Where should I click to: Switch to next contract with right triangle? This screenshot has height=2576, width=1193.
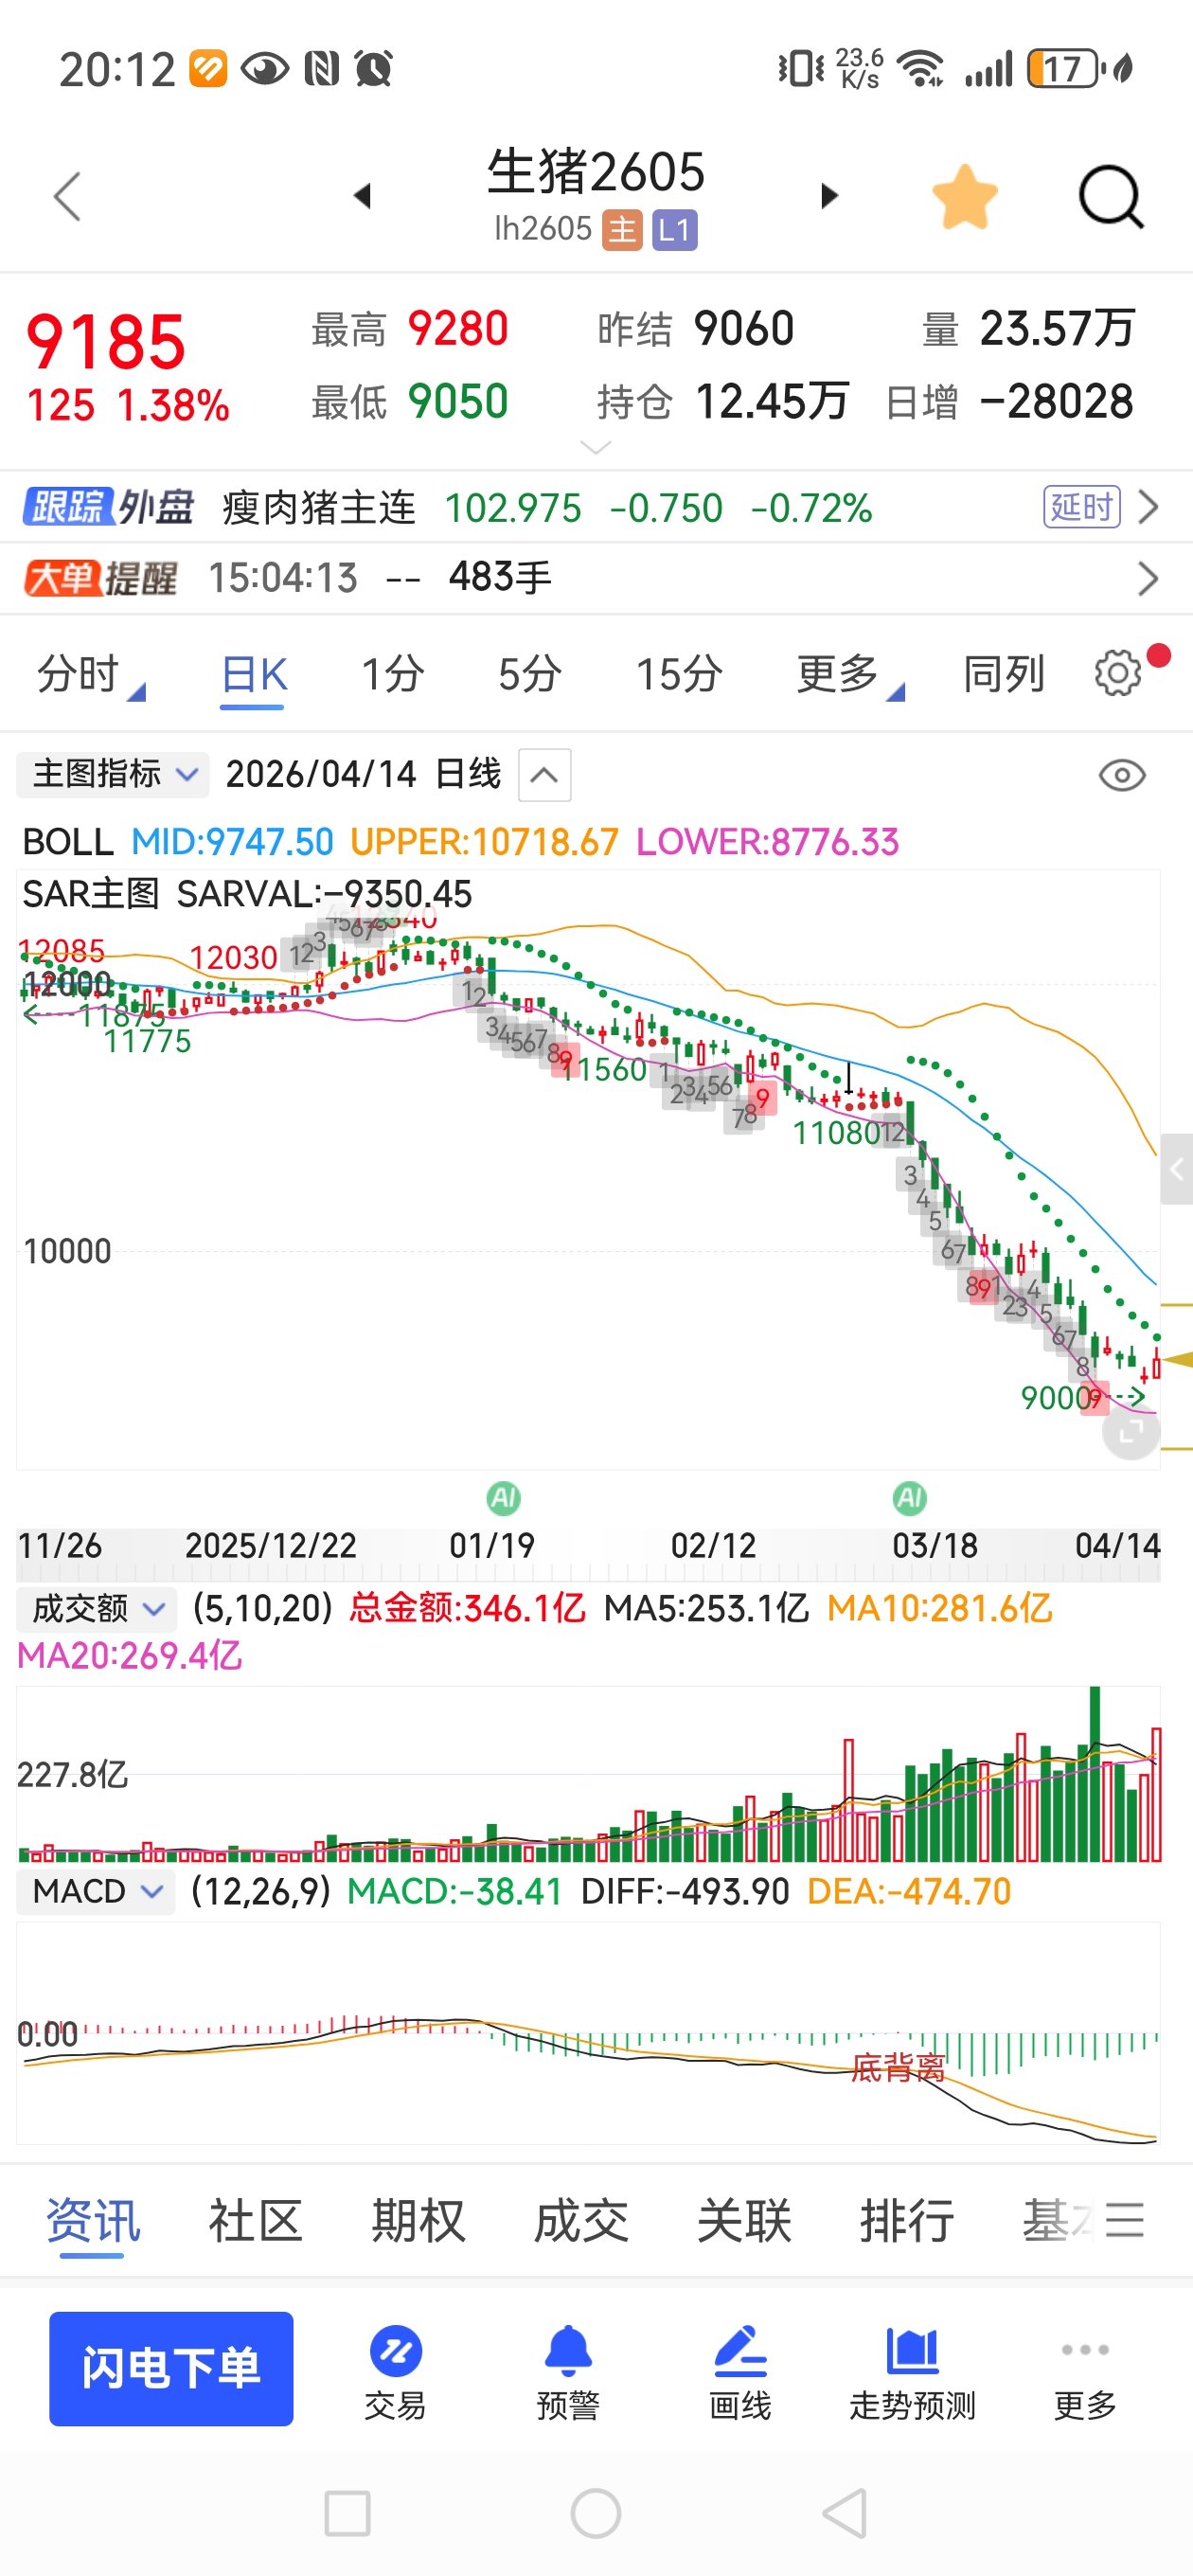828,196
